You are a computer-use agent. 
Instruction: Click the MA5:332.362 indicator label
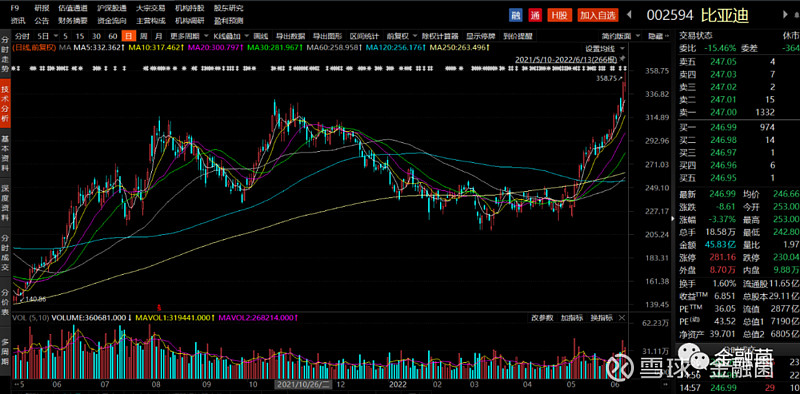(x=98, y=47)
